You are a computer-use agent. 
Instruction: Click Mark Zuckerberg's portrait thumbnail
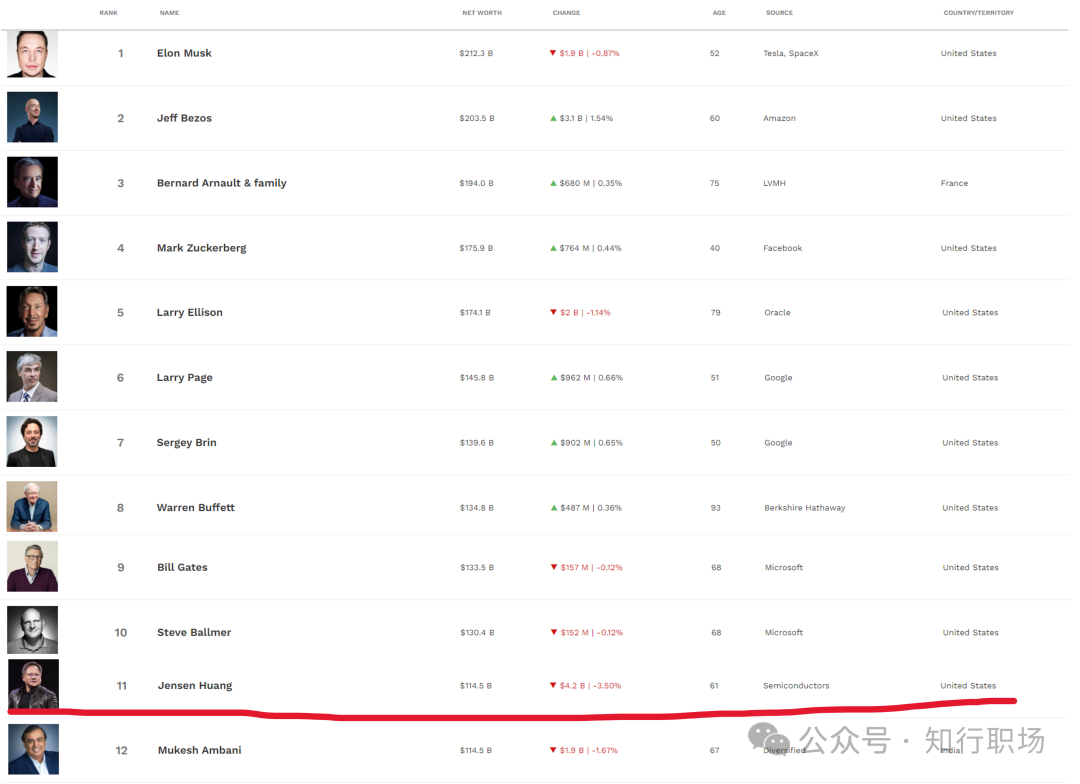point(32,247)
